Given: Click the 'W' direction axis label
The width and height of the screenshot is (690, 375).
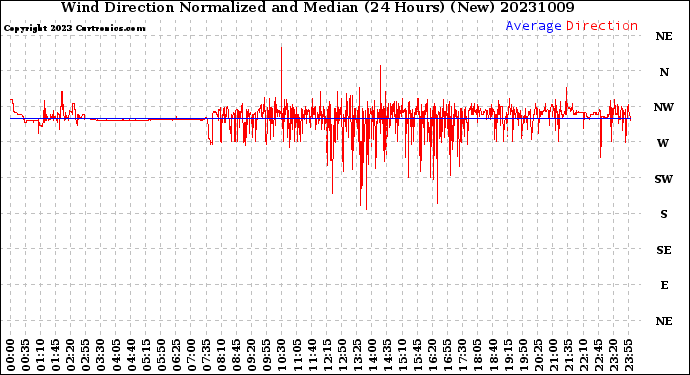Looking at the screenshot, I should [x=664, y=143].
